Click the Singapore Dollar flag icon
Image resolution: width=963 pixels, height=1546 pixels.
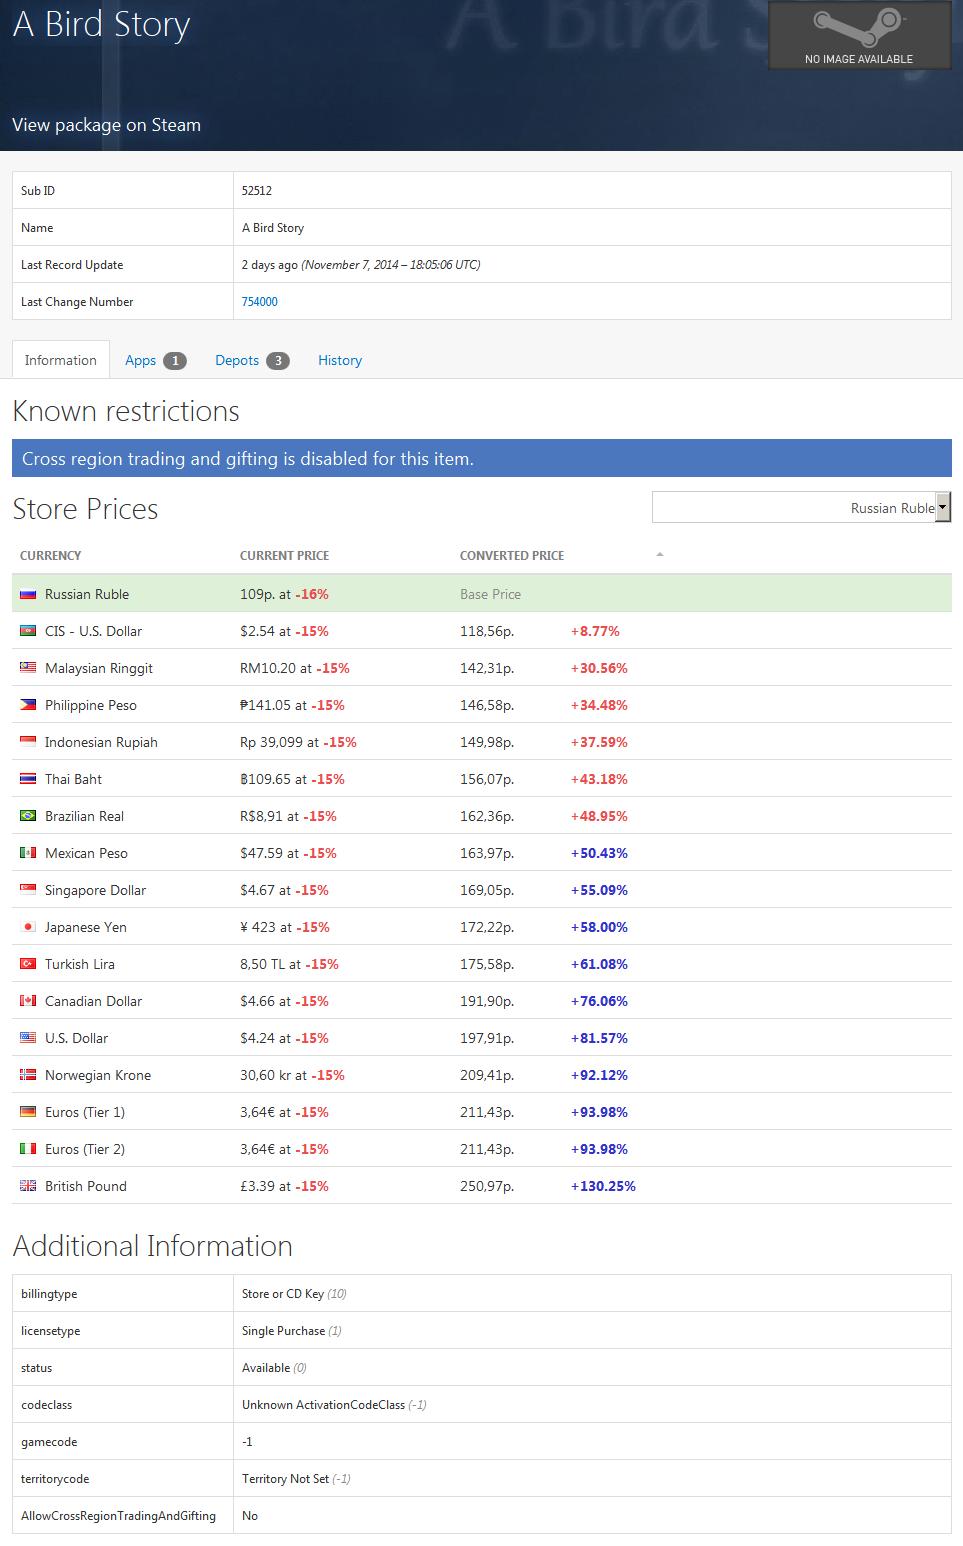click(x=28, y=890)
